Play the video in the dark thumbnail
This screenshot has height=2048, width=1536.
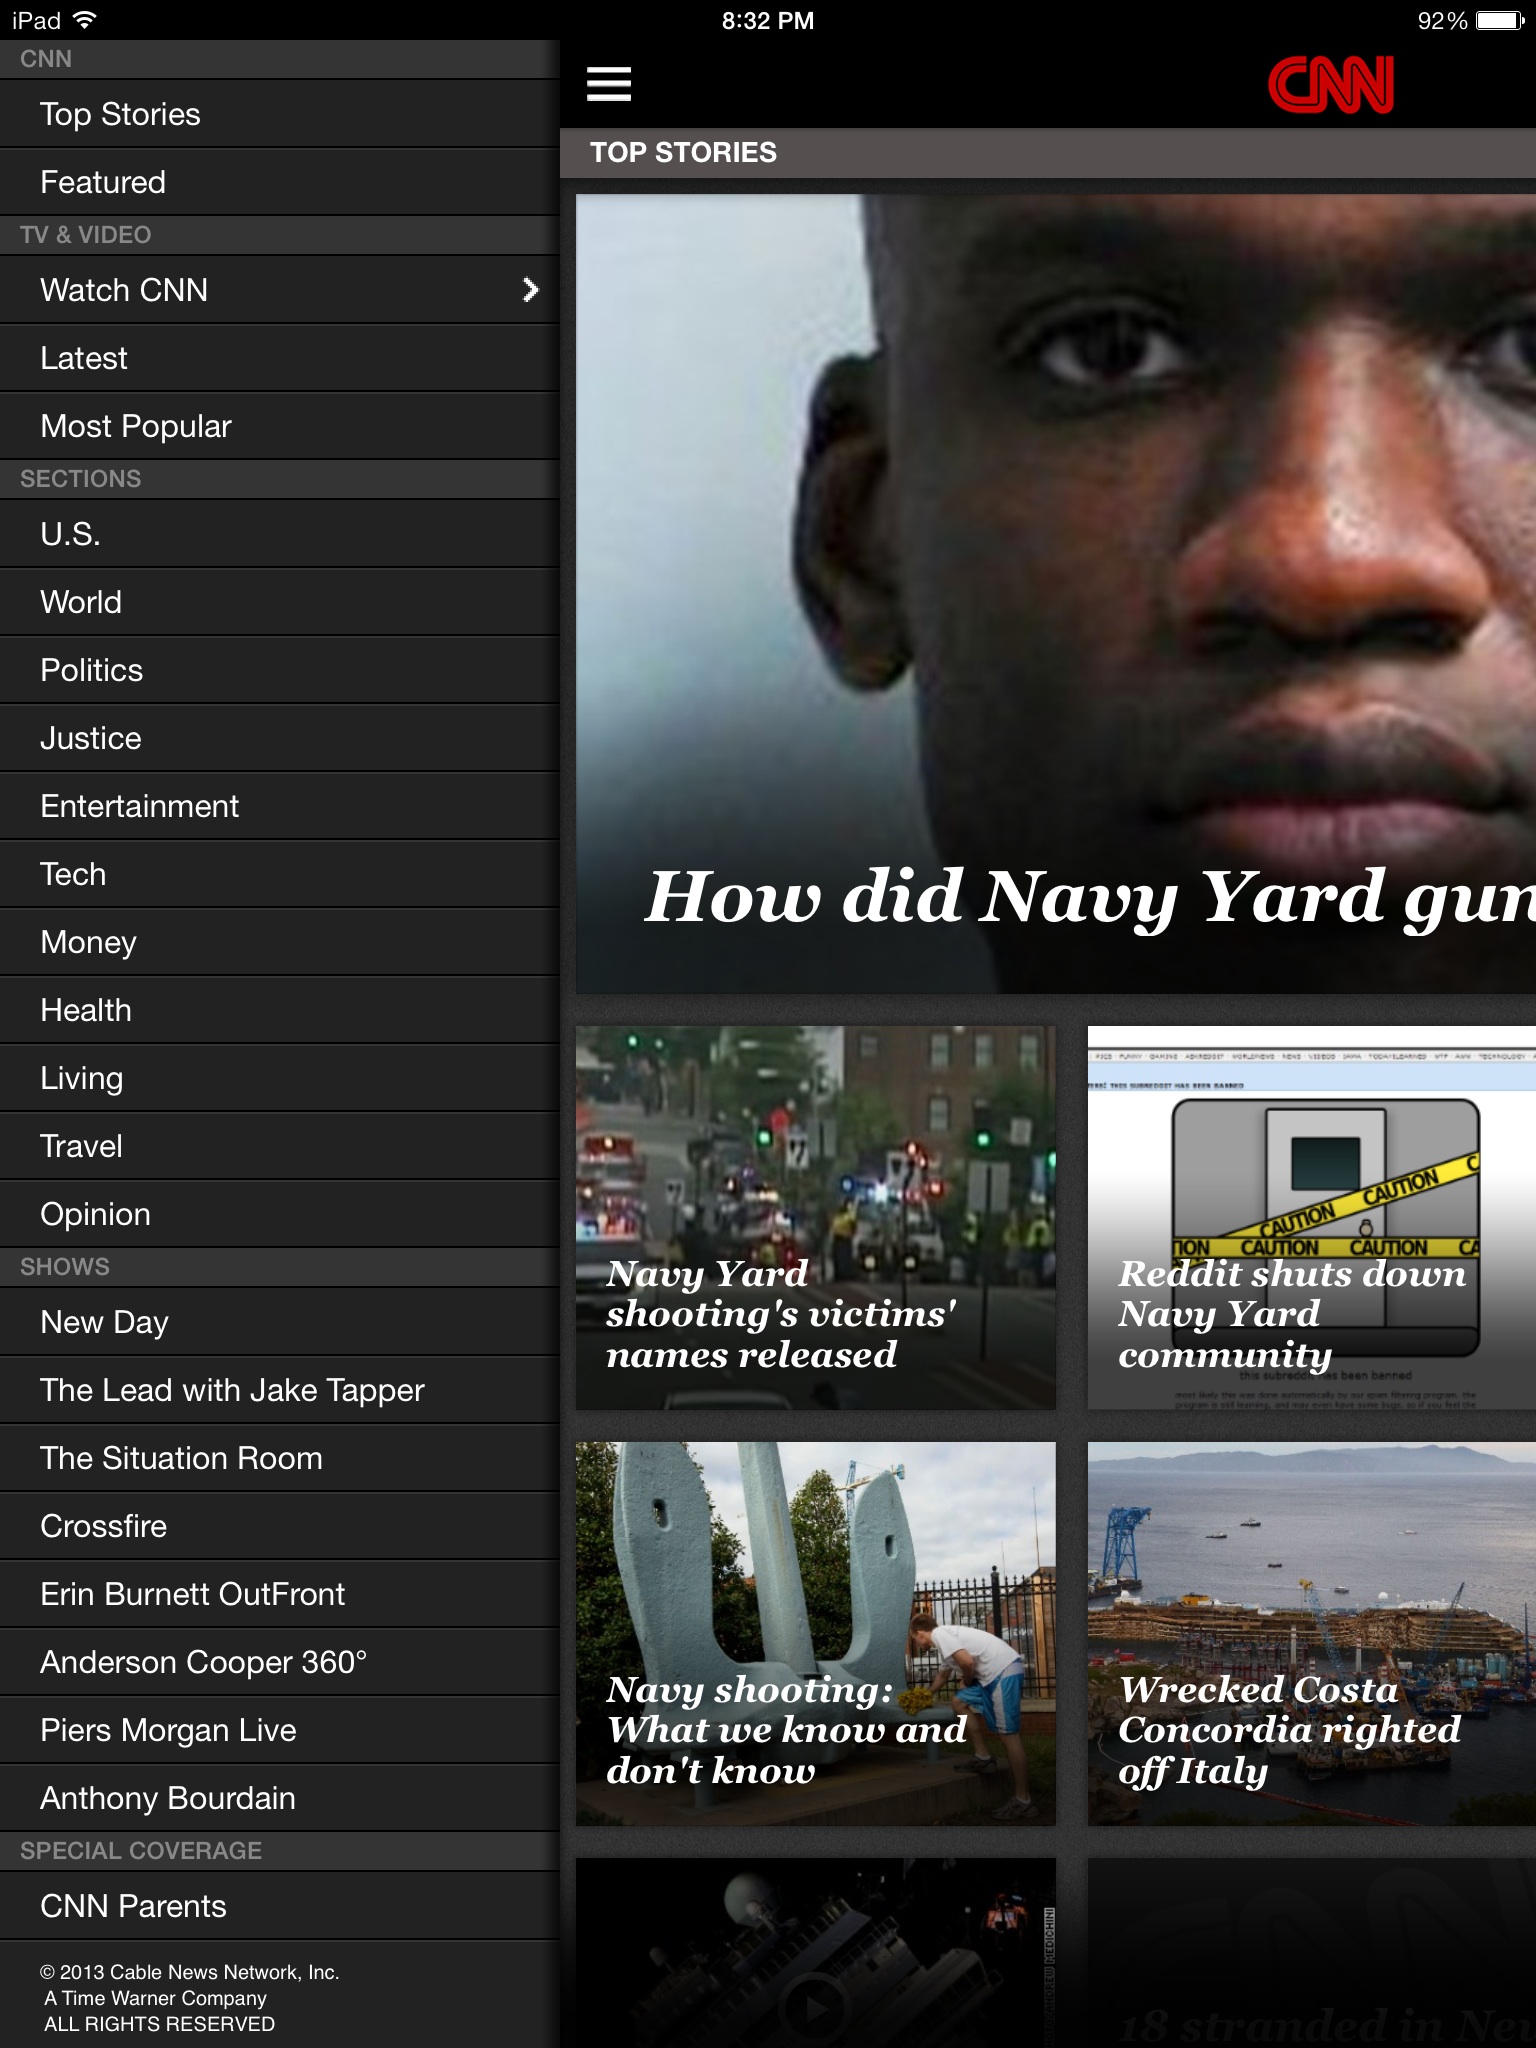tap(816, 2007)
